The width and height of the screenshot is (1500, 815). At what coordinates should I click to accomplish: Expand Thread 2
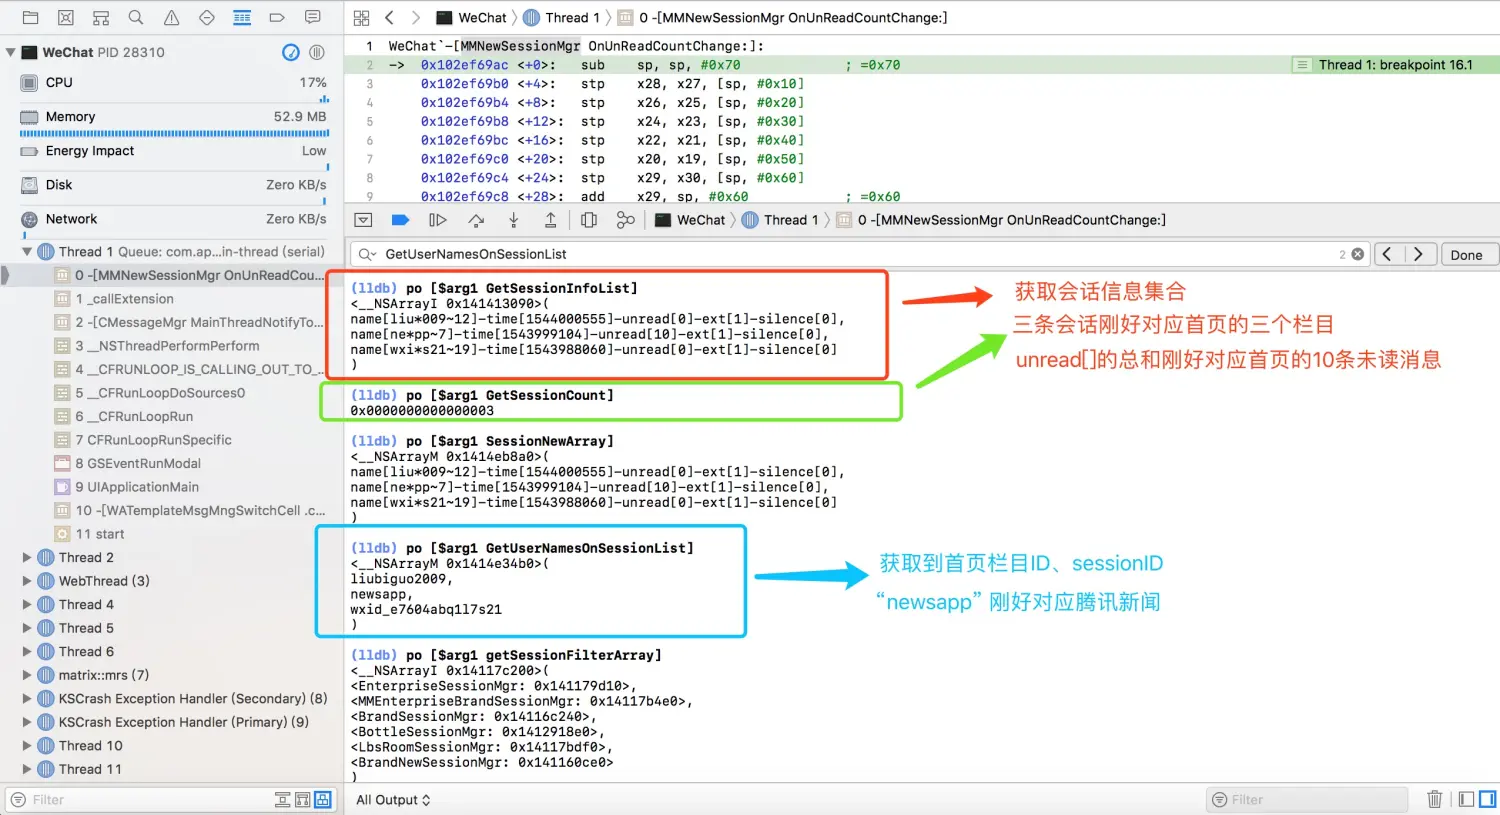(27, 558)
